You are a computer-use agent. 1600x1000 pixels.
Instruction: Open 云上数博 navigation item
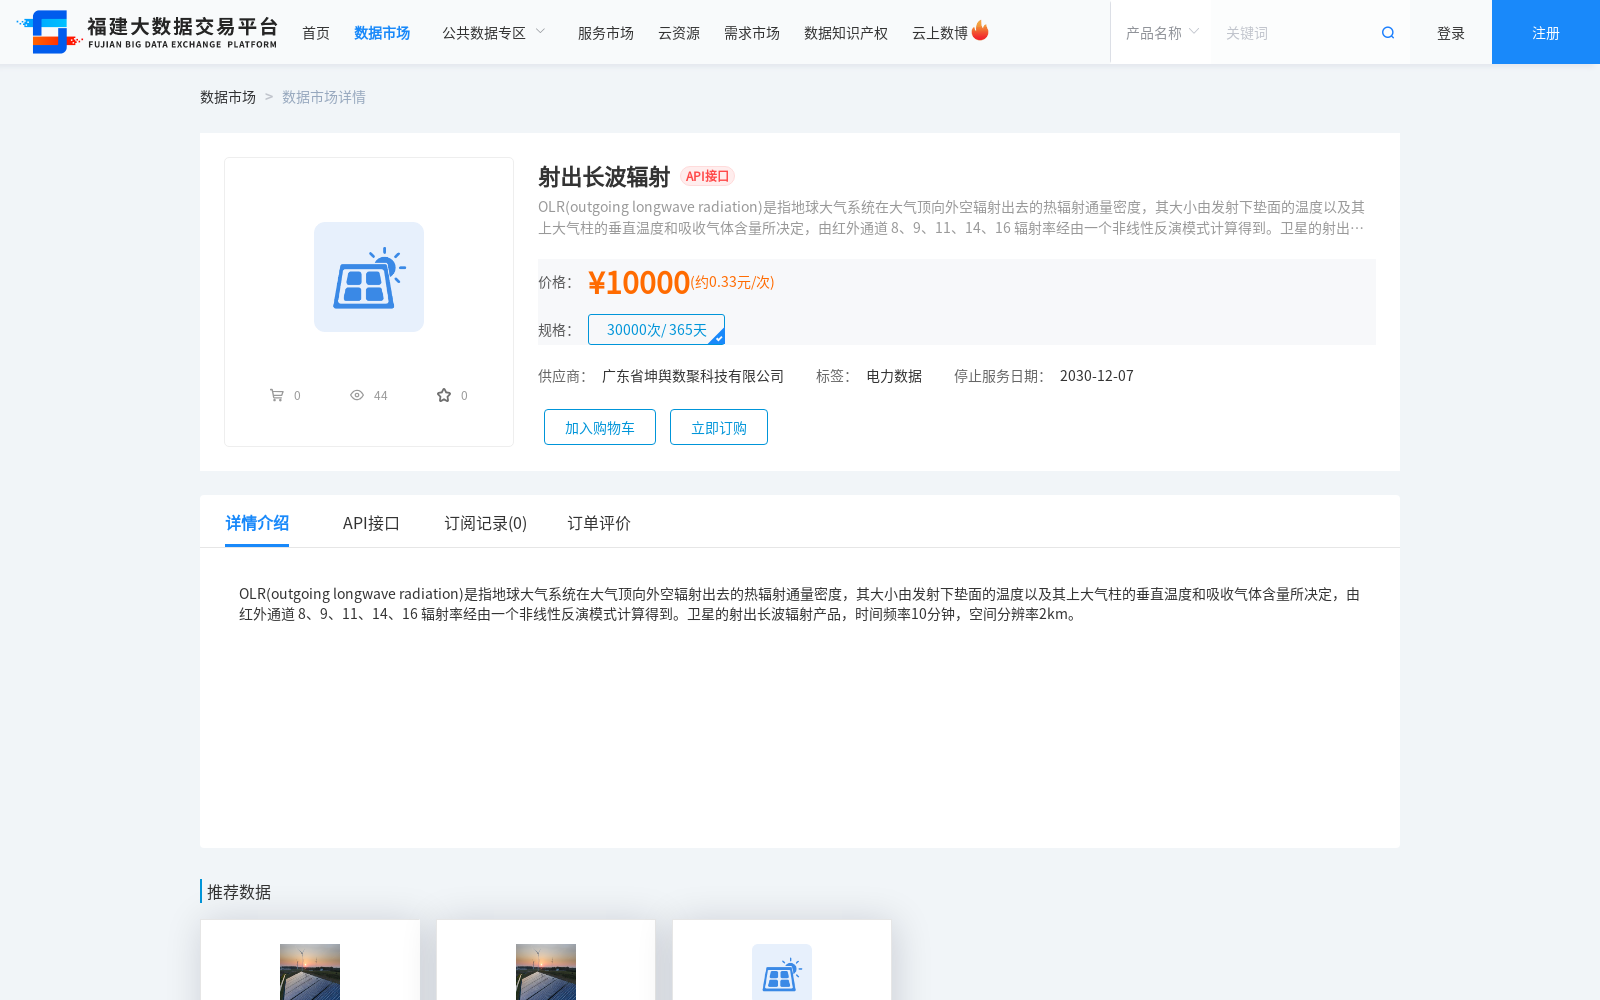940,33
